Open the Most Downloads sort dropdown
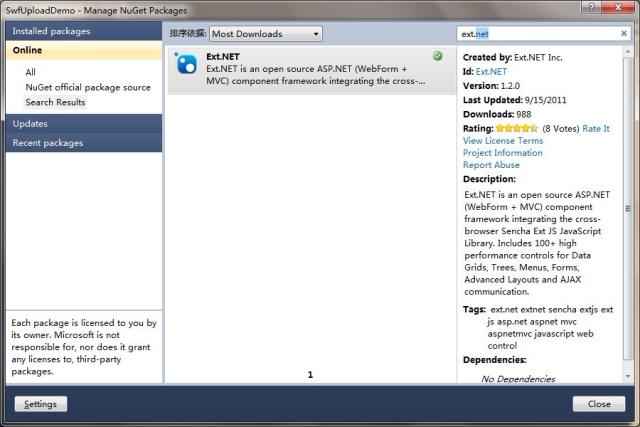 pos(266,34)
